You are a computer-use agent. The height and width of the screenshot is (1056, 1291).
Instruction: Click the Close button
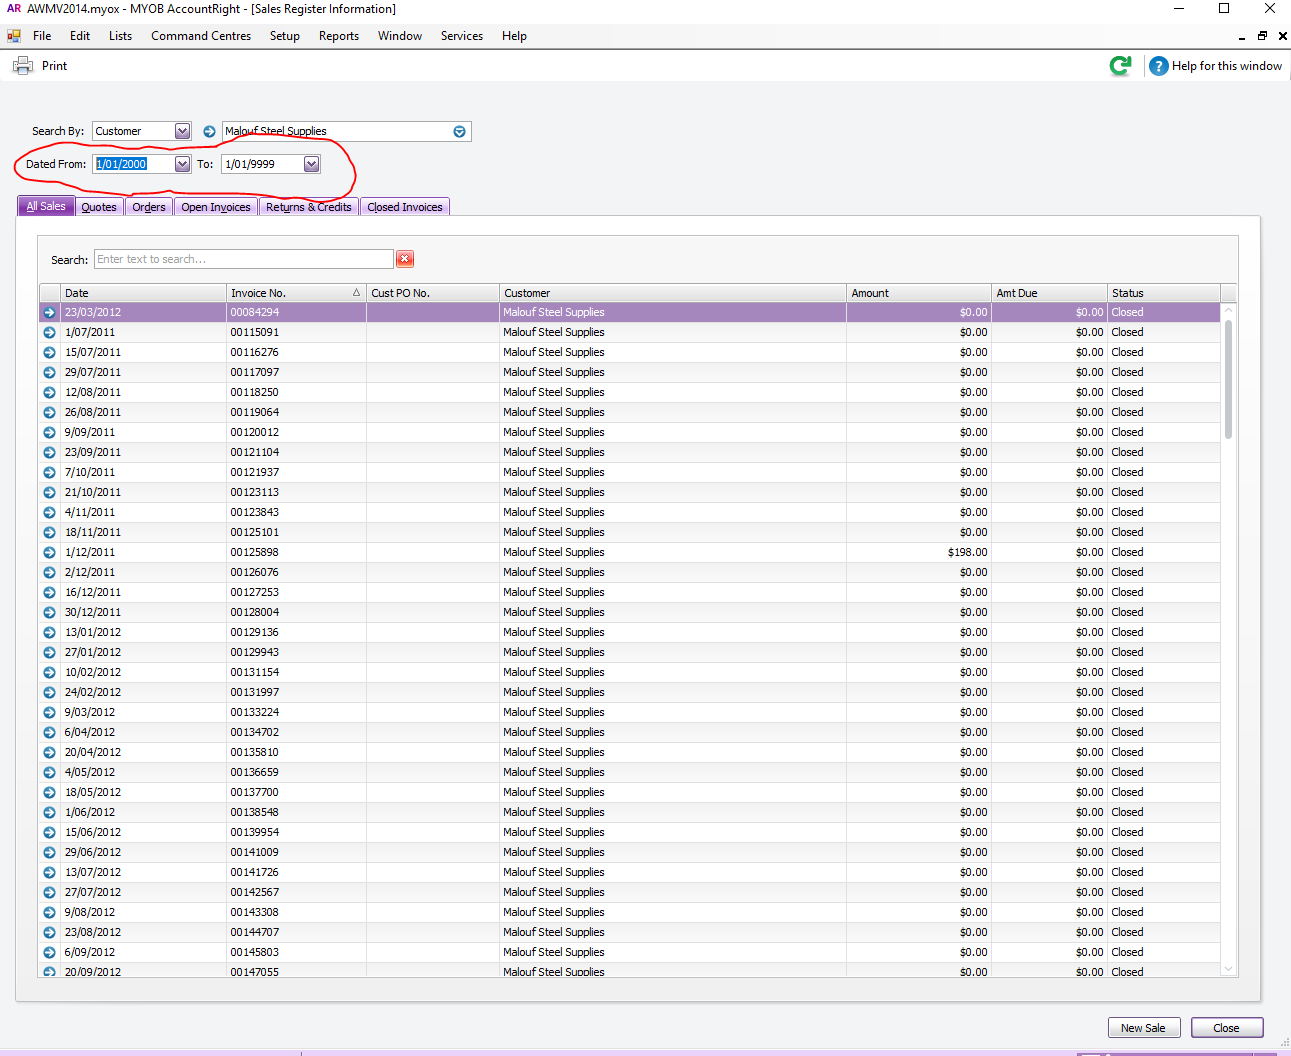pos(1226,1028)
